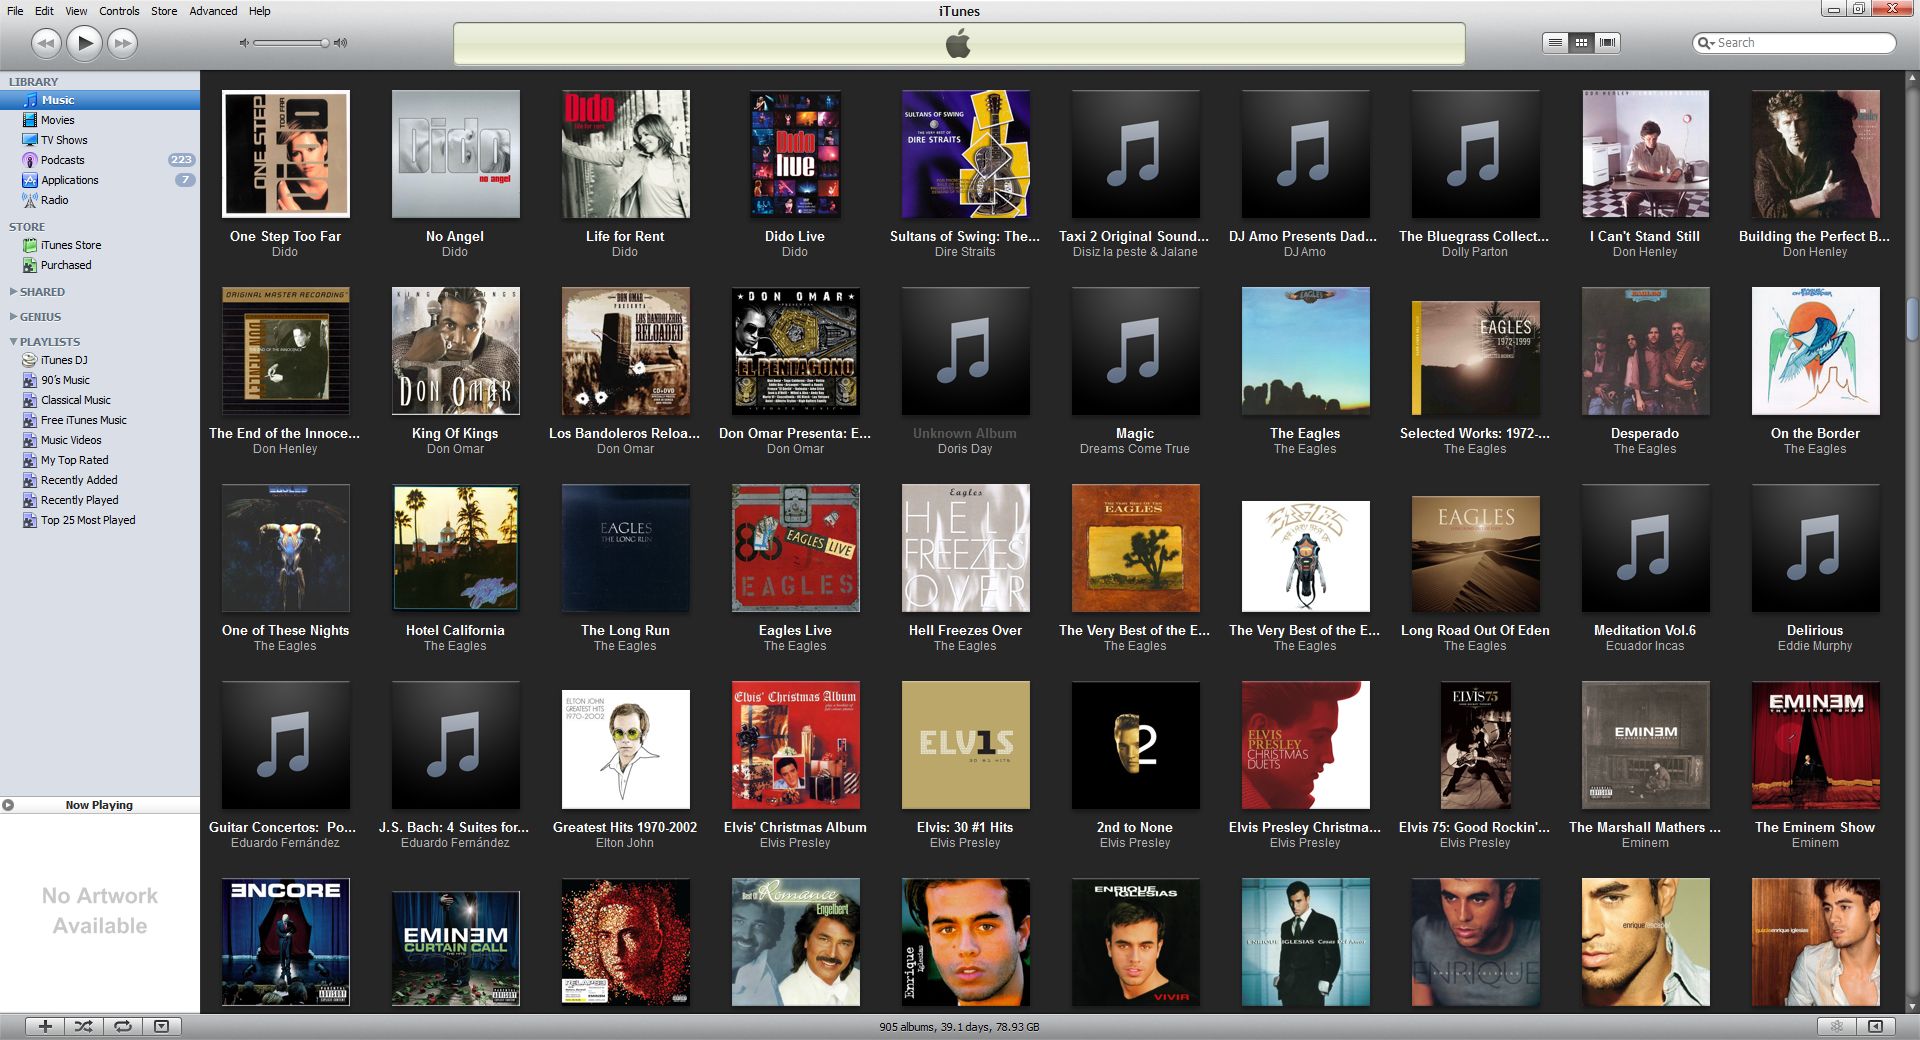
Task: Collapse the PLAYLISTS section
Action: tap(13, 342)
